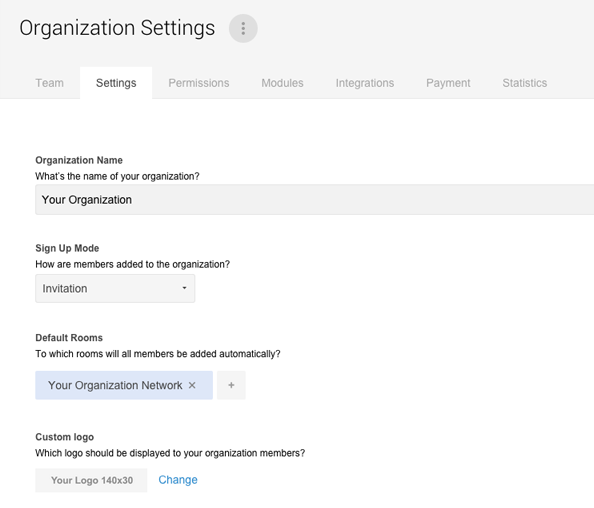Show the Statistics tab

coord(525,83)
